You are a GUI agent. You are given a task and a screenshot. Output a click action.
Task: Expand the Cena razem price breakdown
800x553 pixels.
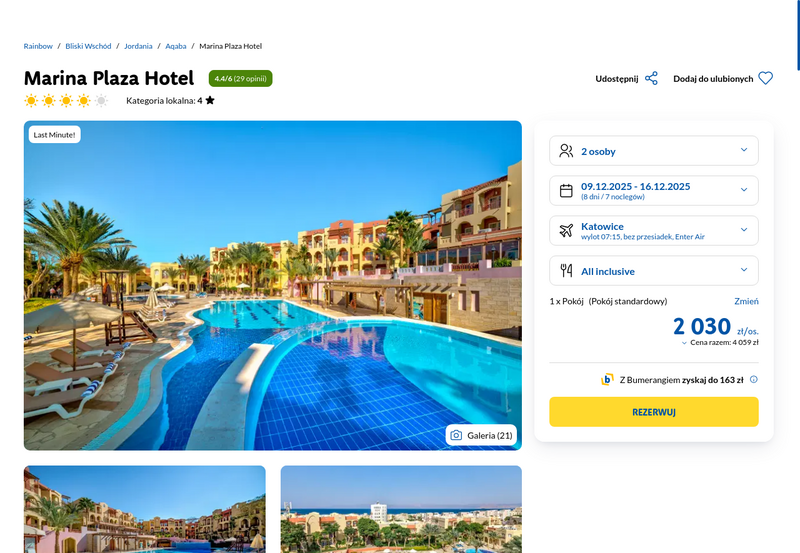(x=720, y=342)
